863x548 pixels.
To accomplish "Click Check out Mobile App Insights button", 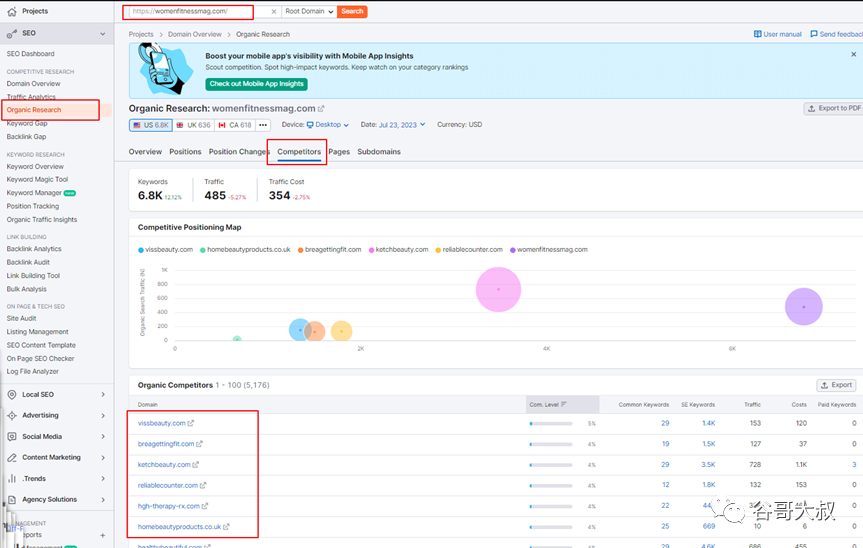I will [256, 84].
